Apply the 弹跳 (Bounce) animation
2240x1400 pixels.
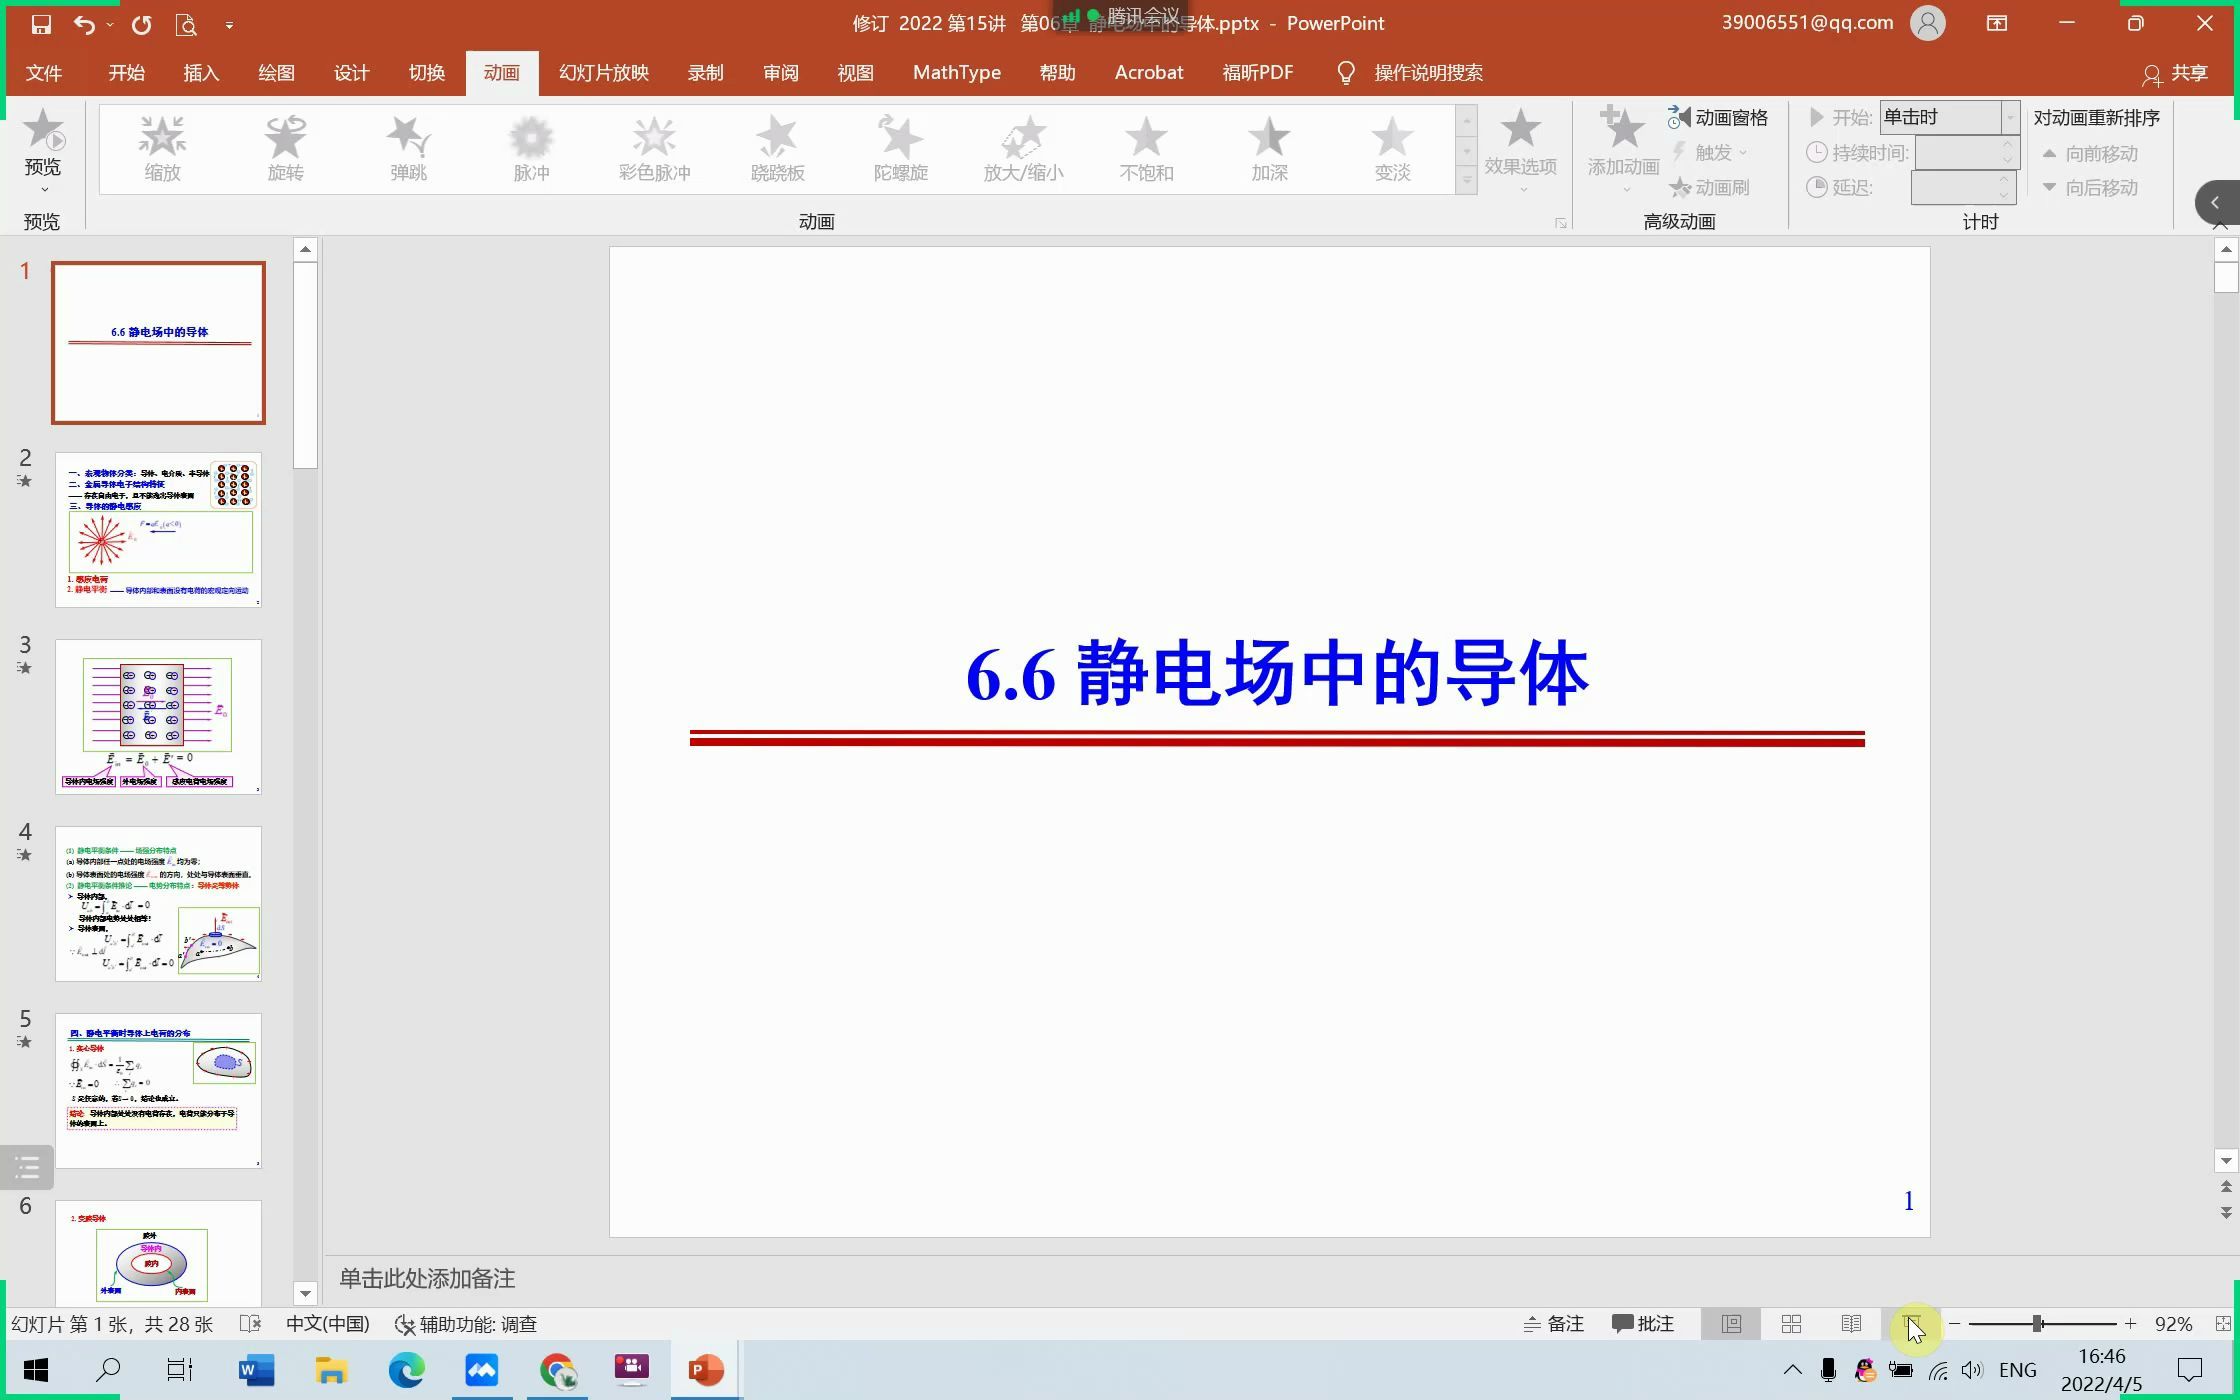point(406,148)
